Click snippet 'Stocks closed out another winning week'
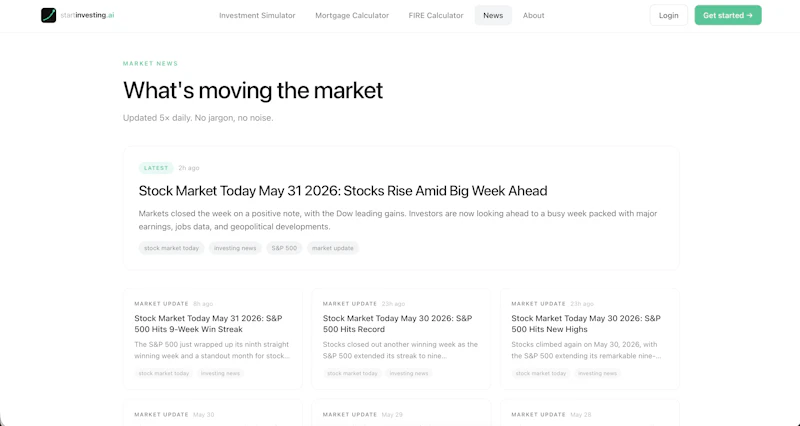 [x=401, y=350]
